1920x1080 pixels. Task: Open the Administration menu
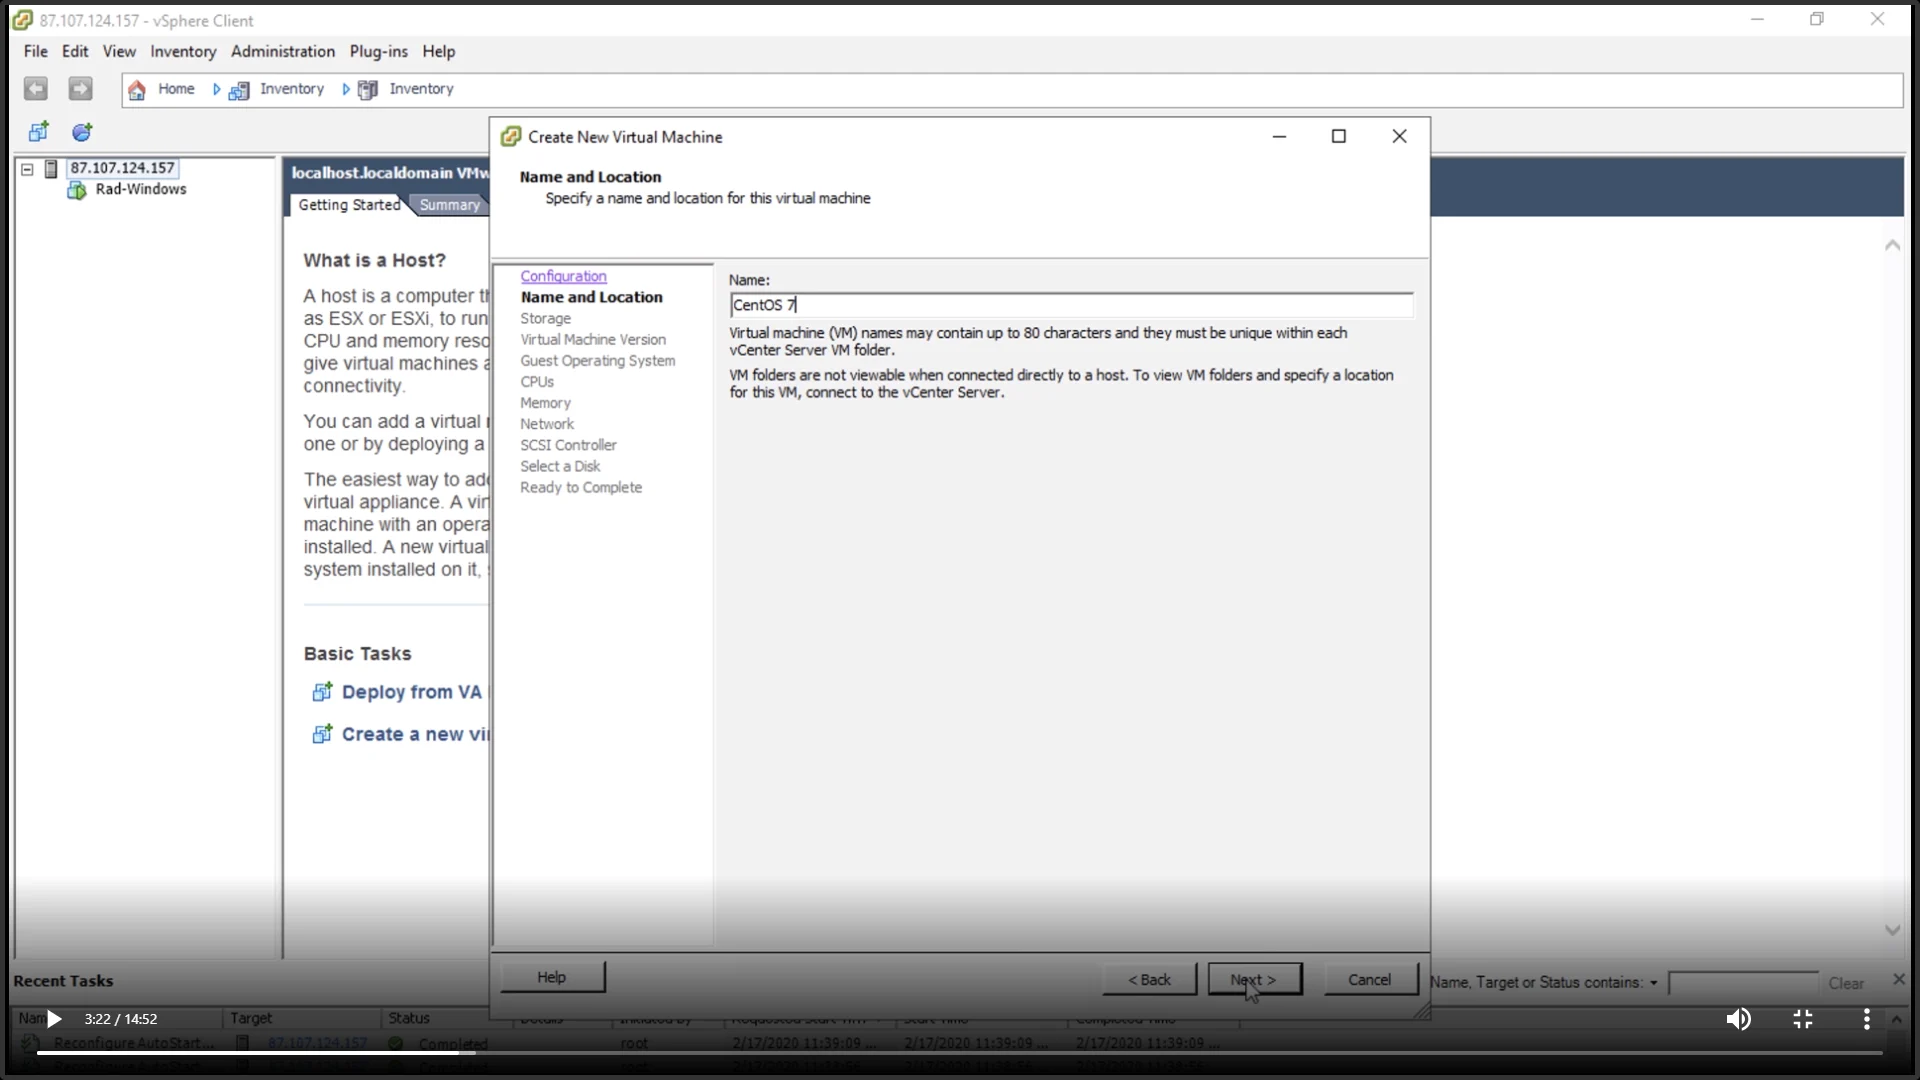(x=283, y=51)
